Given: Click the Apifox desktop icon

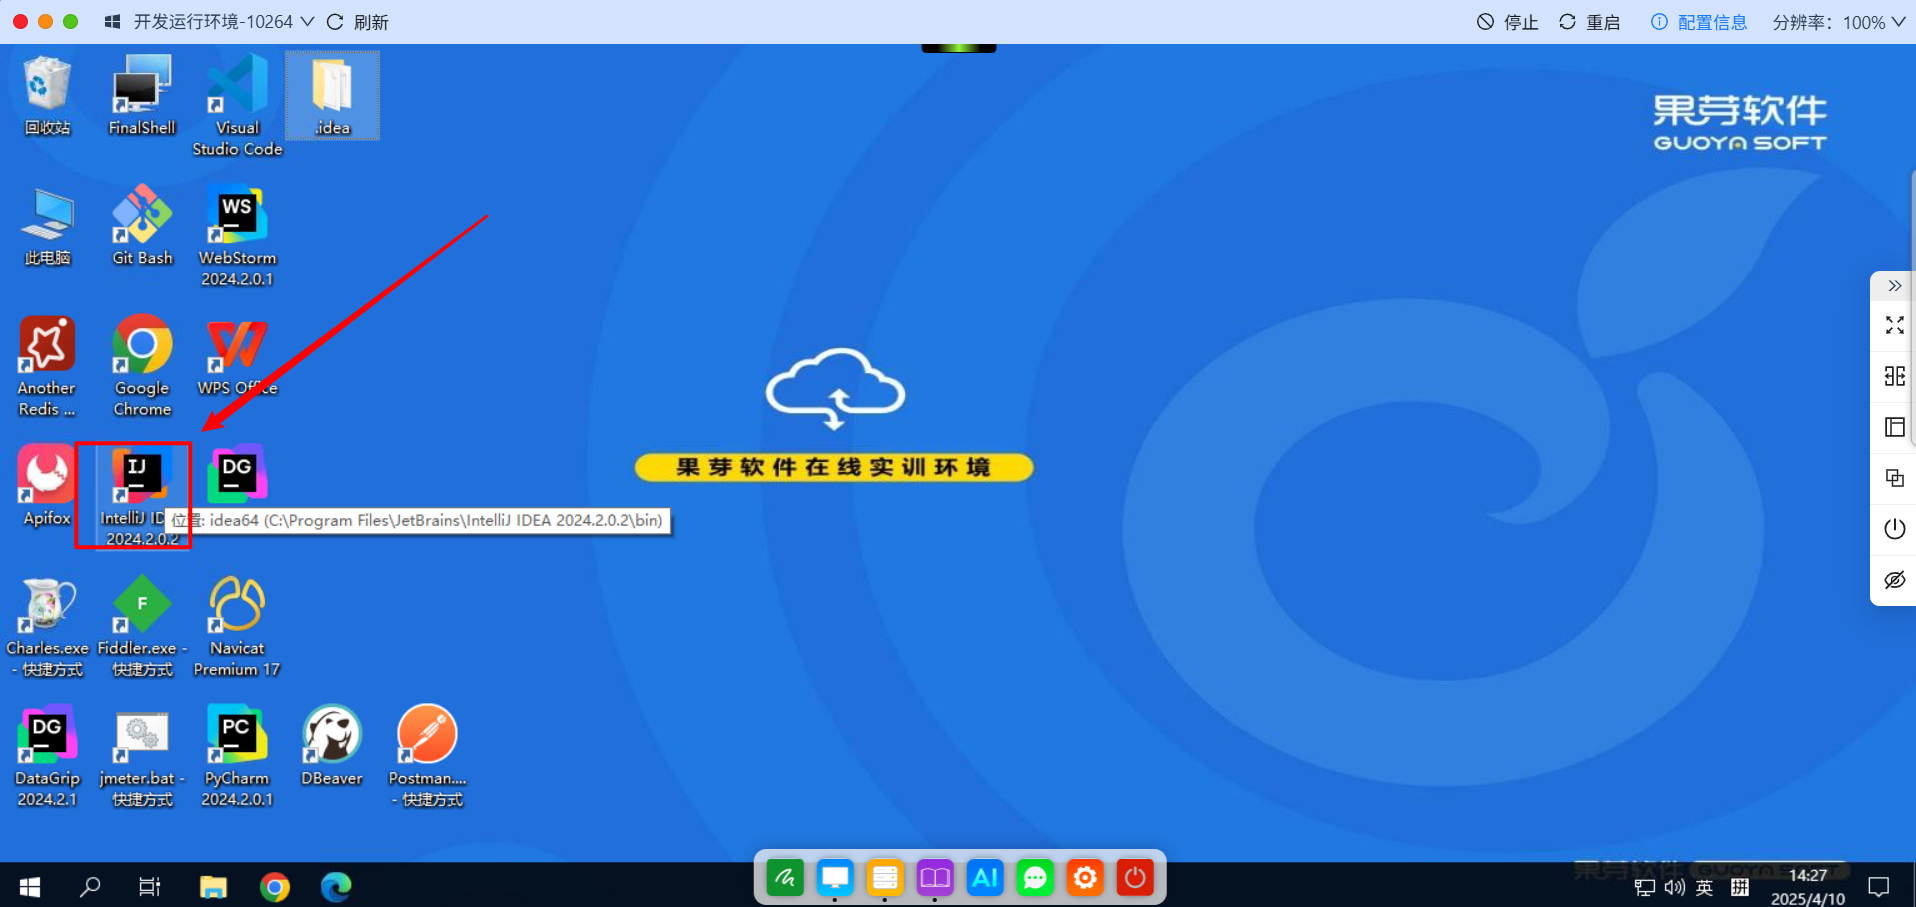Looking at the screenshot, I should click(47, 486).
